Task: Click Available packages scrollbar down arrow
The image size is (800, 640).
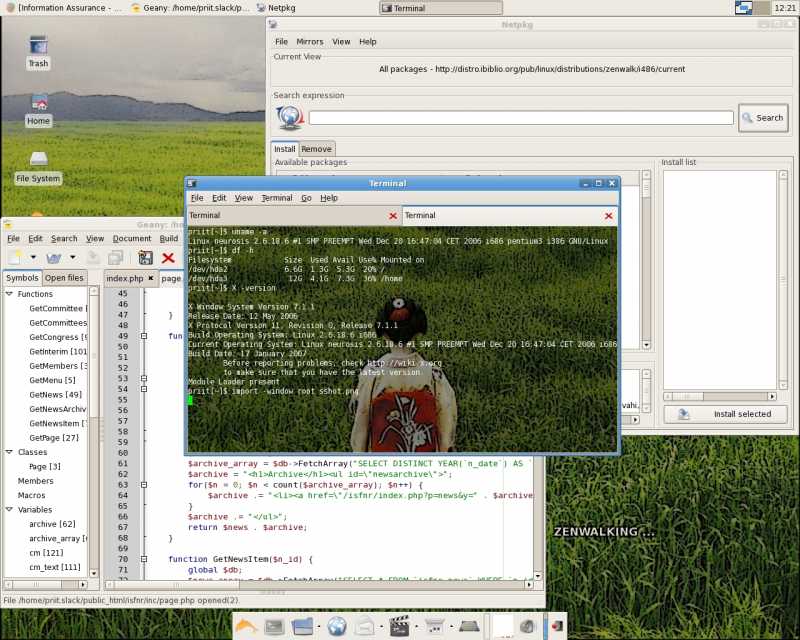Action: click(646, 345)
